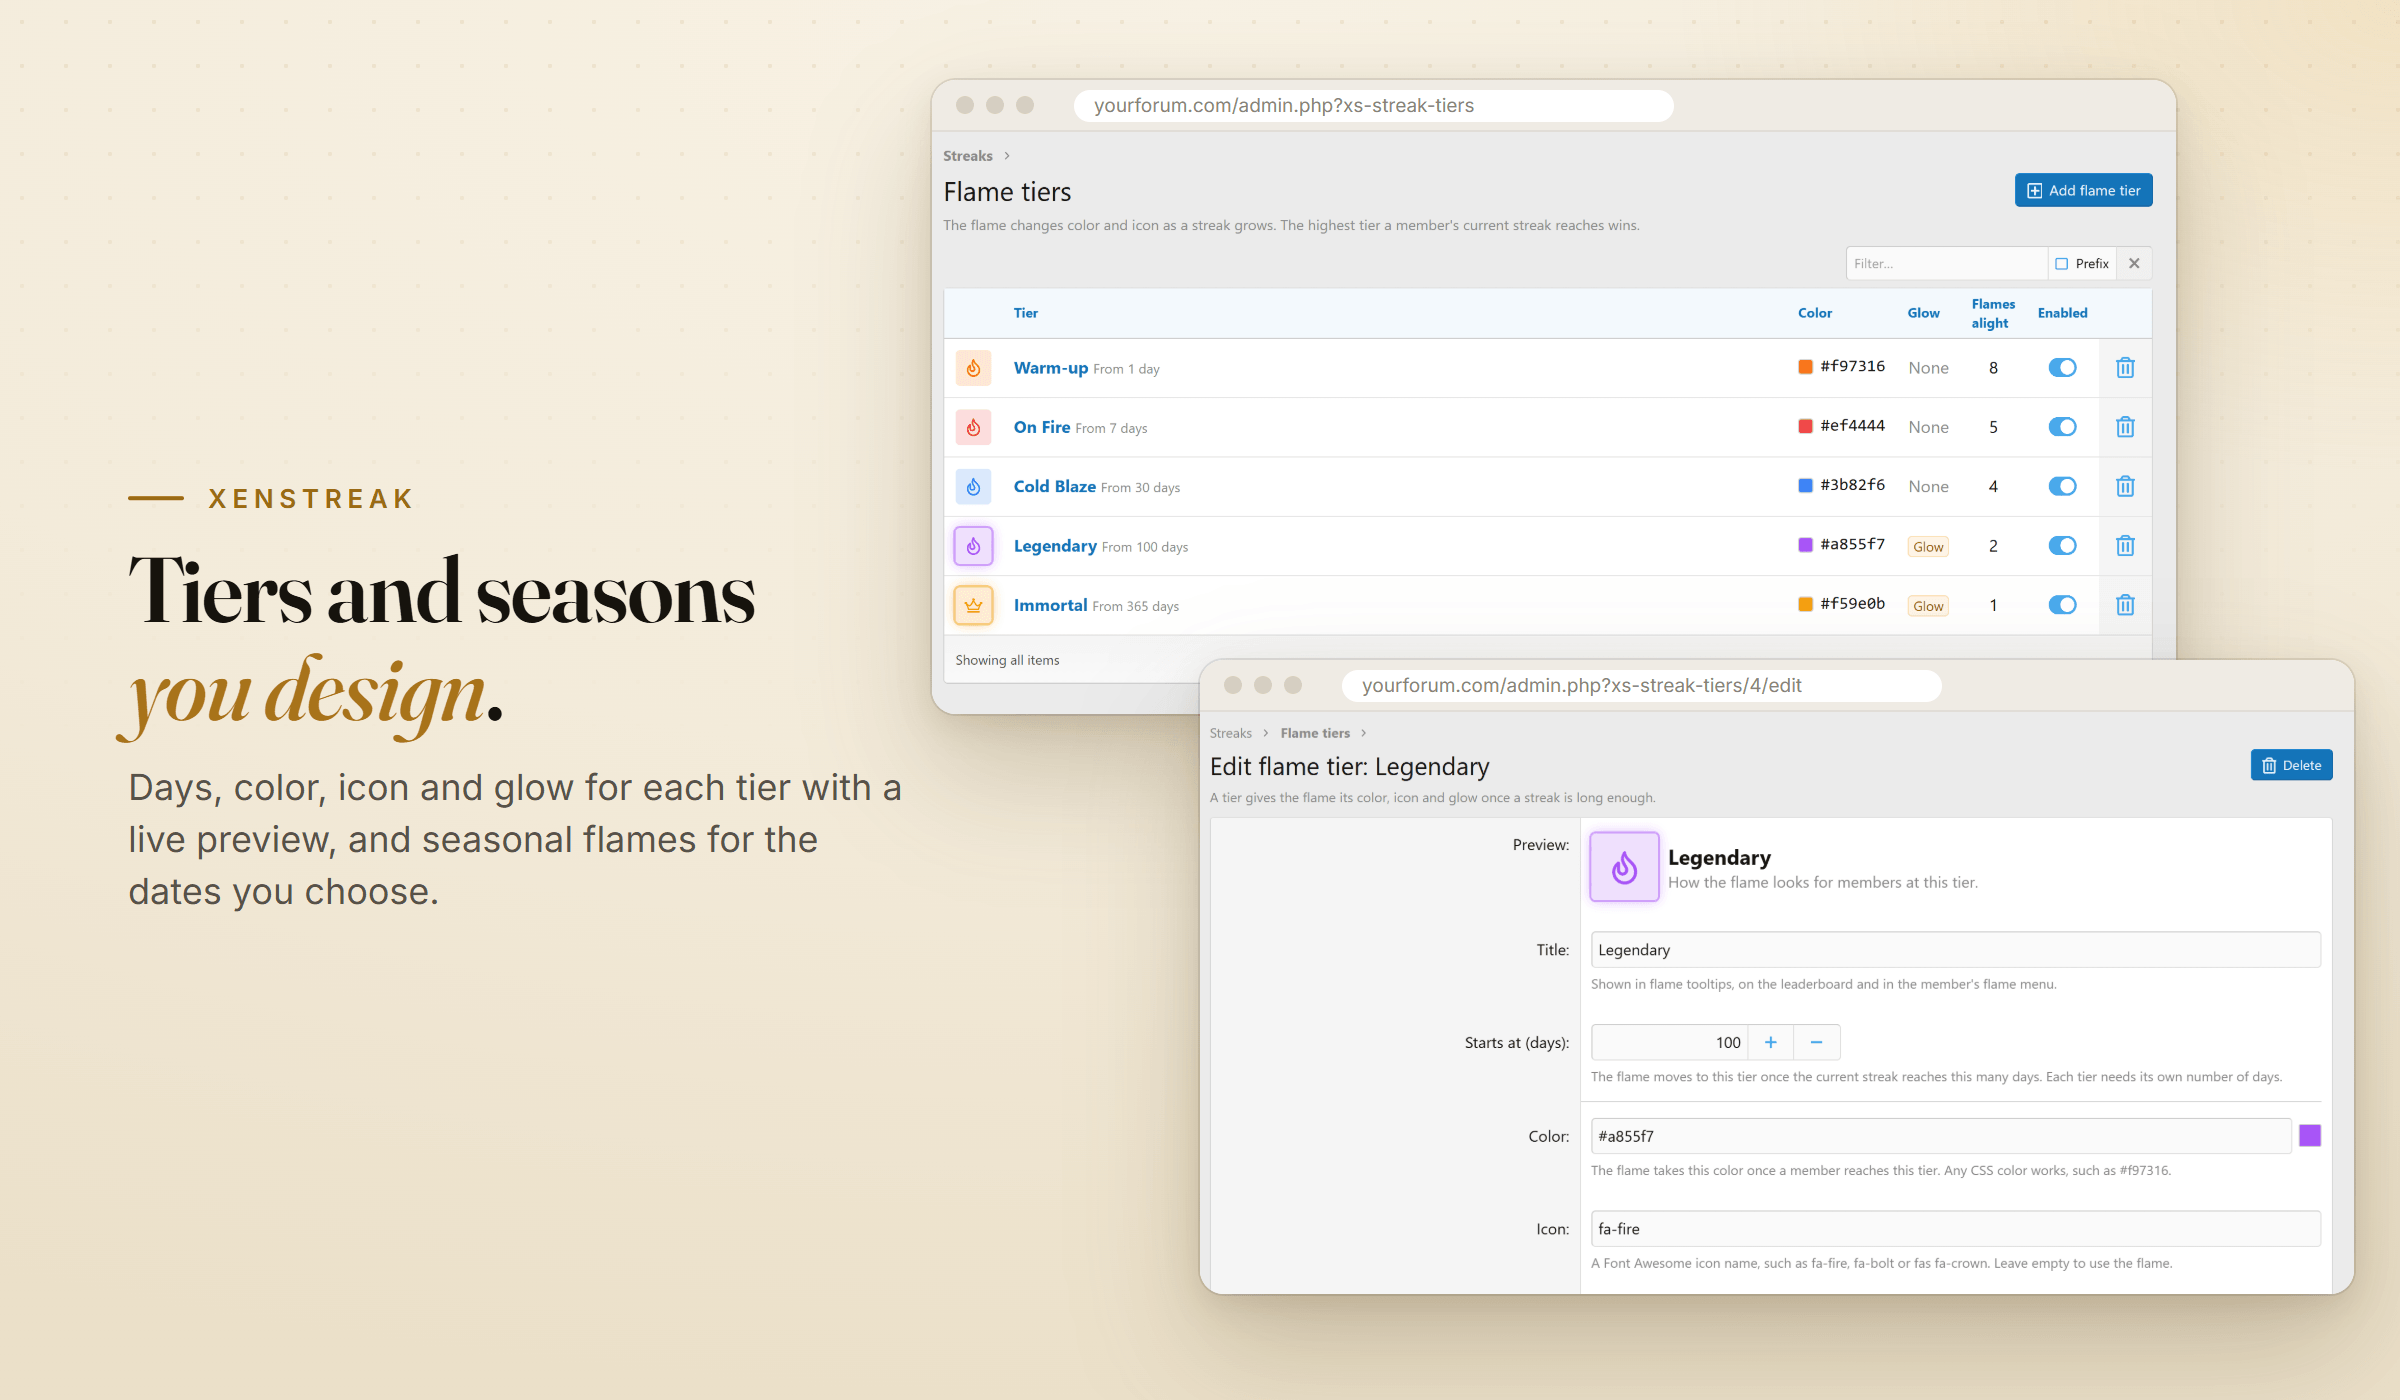Delete the Cold Blaze tier with its trash icon

pyautogui.click(x=2125, y=487)
